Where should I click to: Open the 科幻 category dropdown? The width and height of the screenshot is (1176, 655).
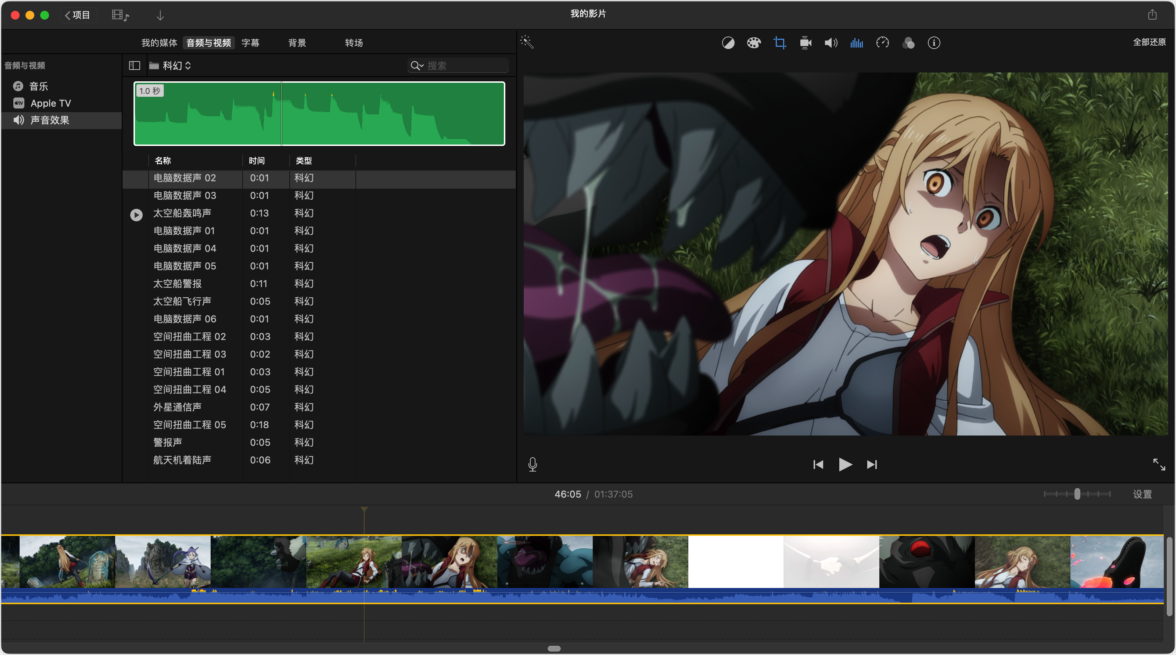click(x=170, y=65)
